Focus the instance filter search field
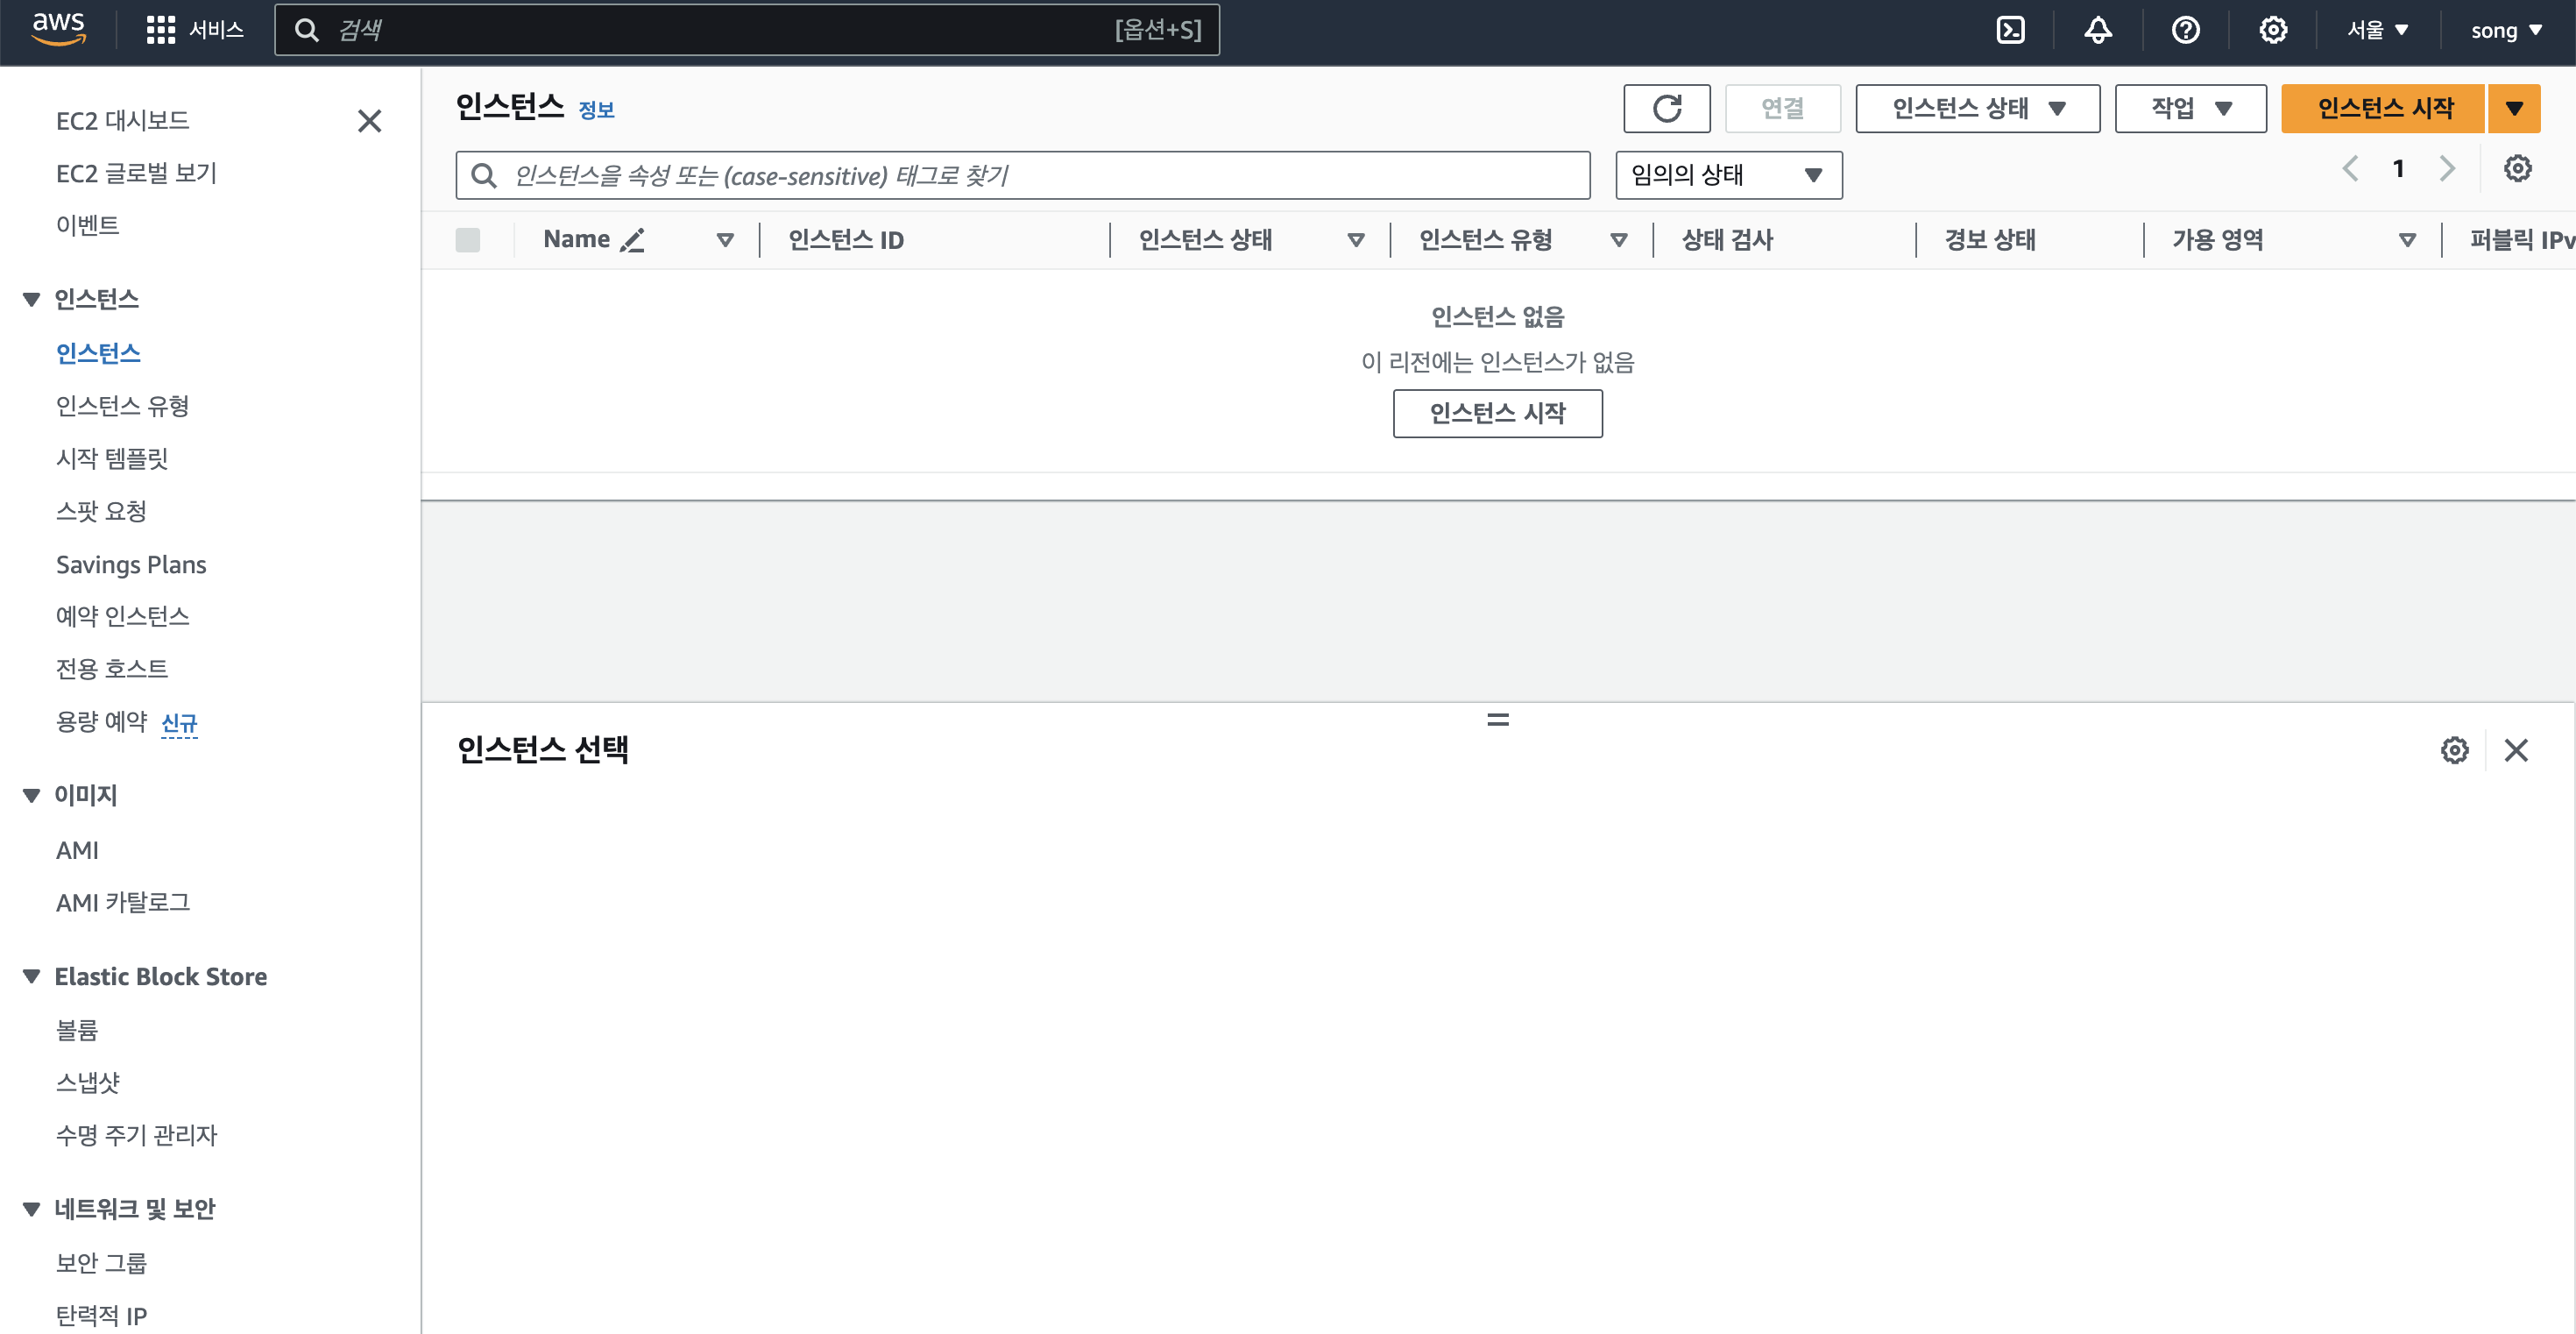Screen dimensions: 2576x1334 click(x=1022, y=175)
